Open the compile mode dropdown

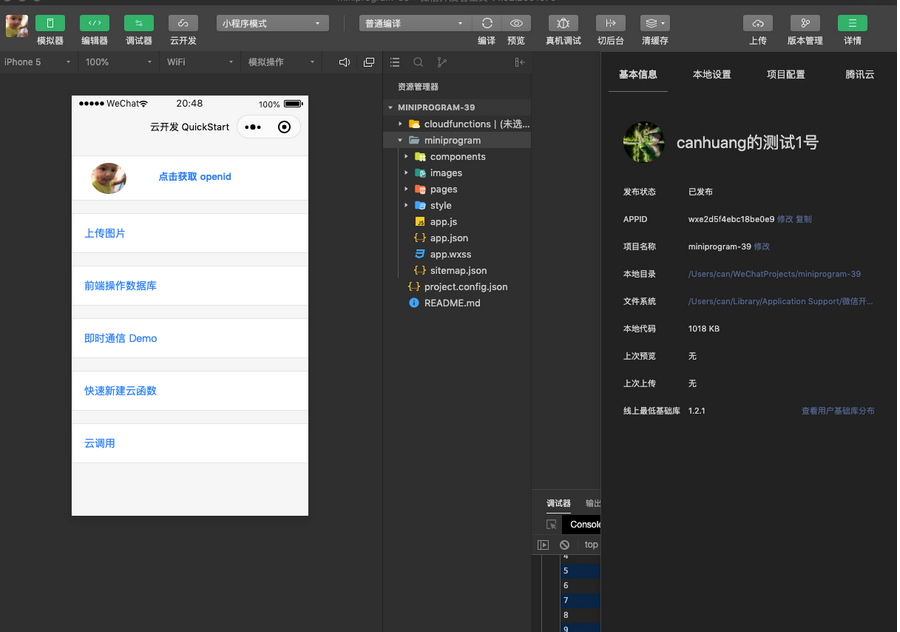point(415,24)
